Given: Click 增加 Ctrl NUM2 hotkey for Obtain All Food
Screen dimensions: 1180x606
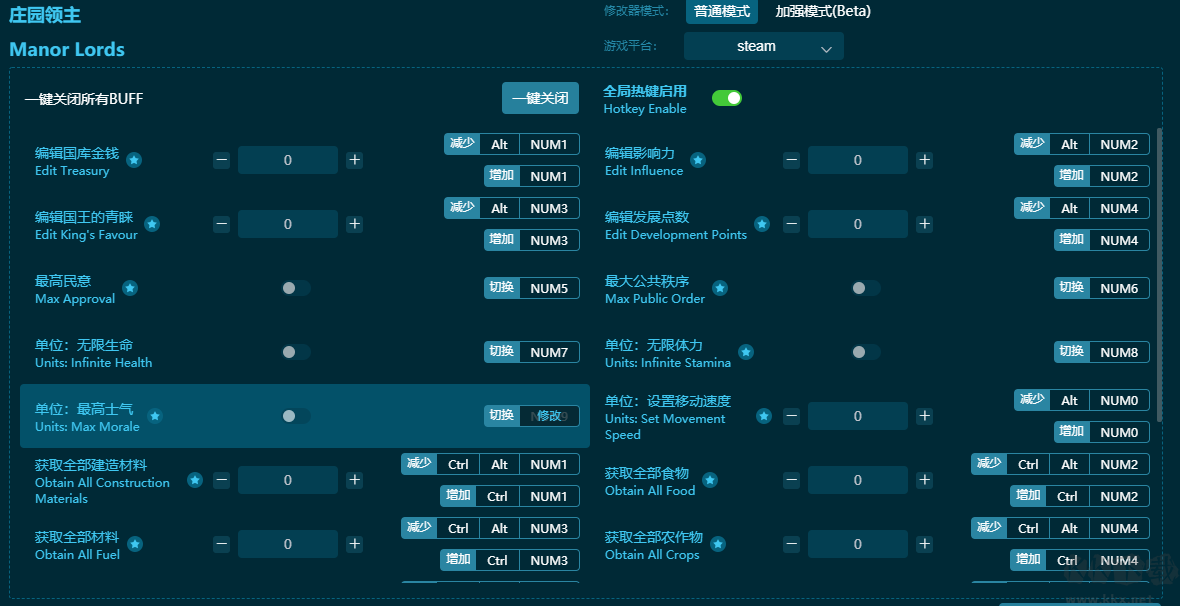Looking at the screenshot, I should [x=1080, y=496].
